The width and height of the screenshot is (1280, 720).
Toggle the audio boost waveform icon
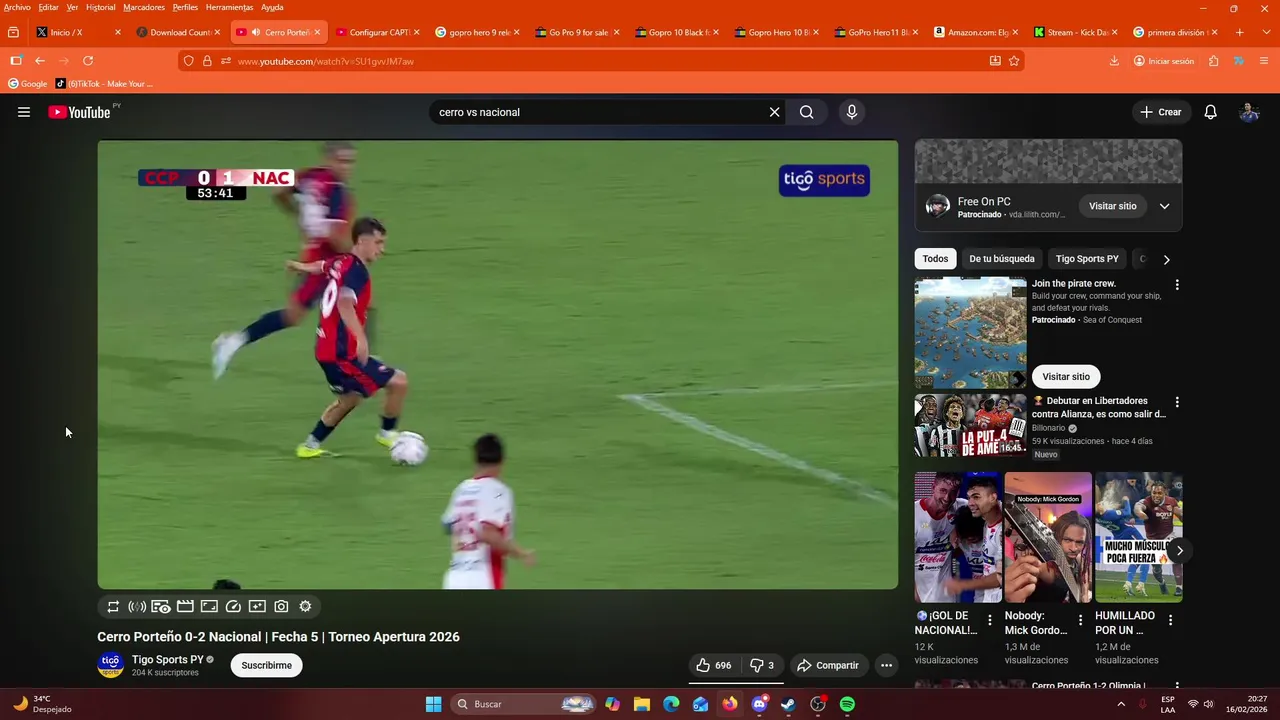pyautogui.click(x=137, y=606)
